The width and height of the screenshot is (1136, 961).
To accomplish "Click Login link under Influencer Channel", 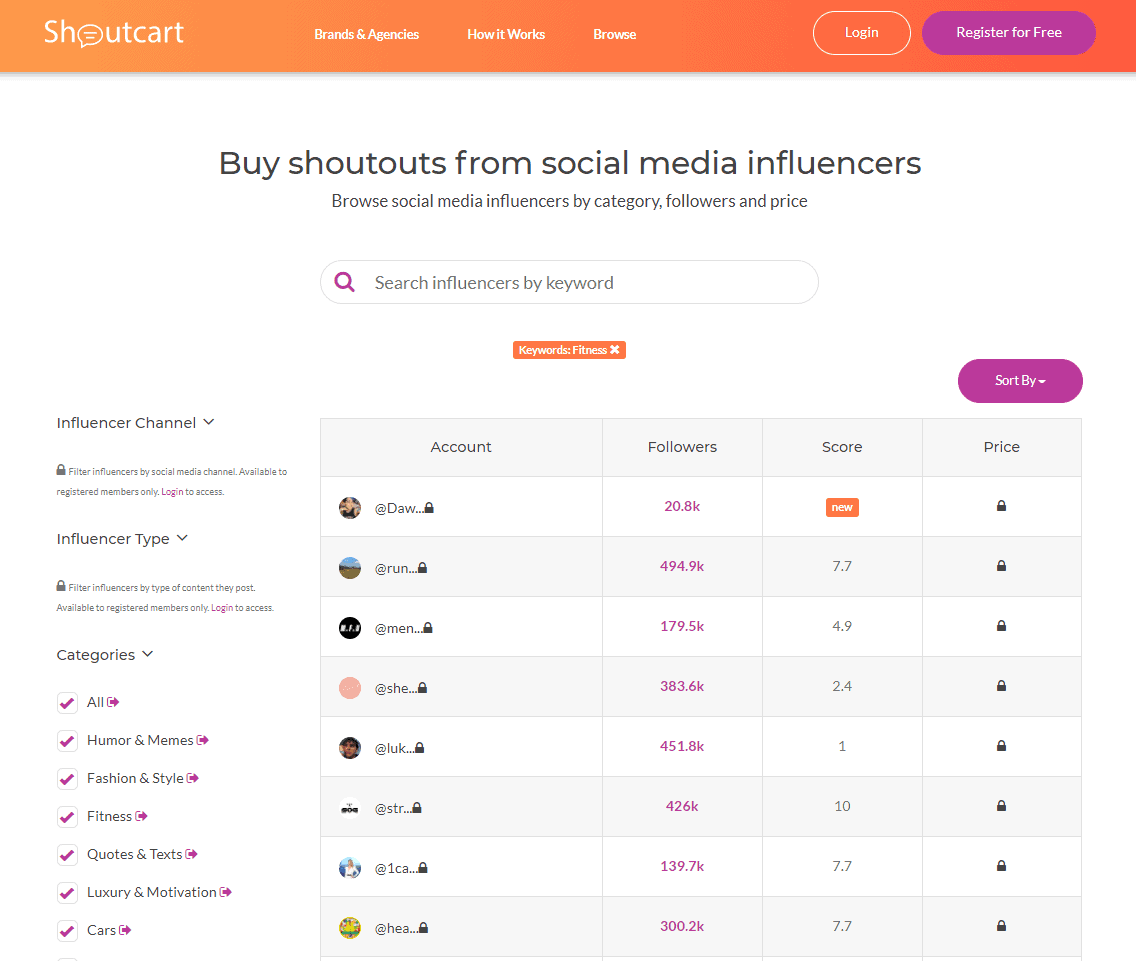I will click(x=172, y=492).
